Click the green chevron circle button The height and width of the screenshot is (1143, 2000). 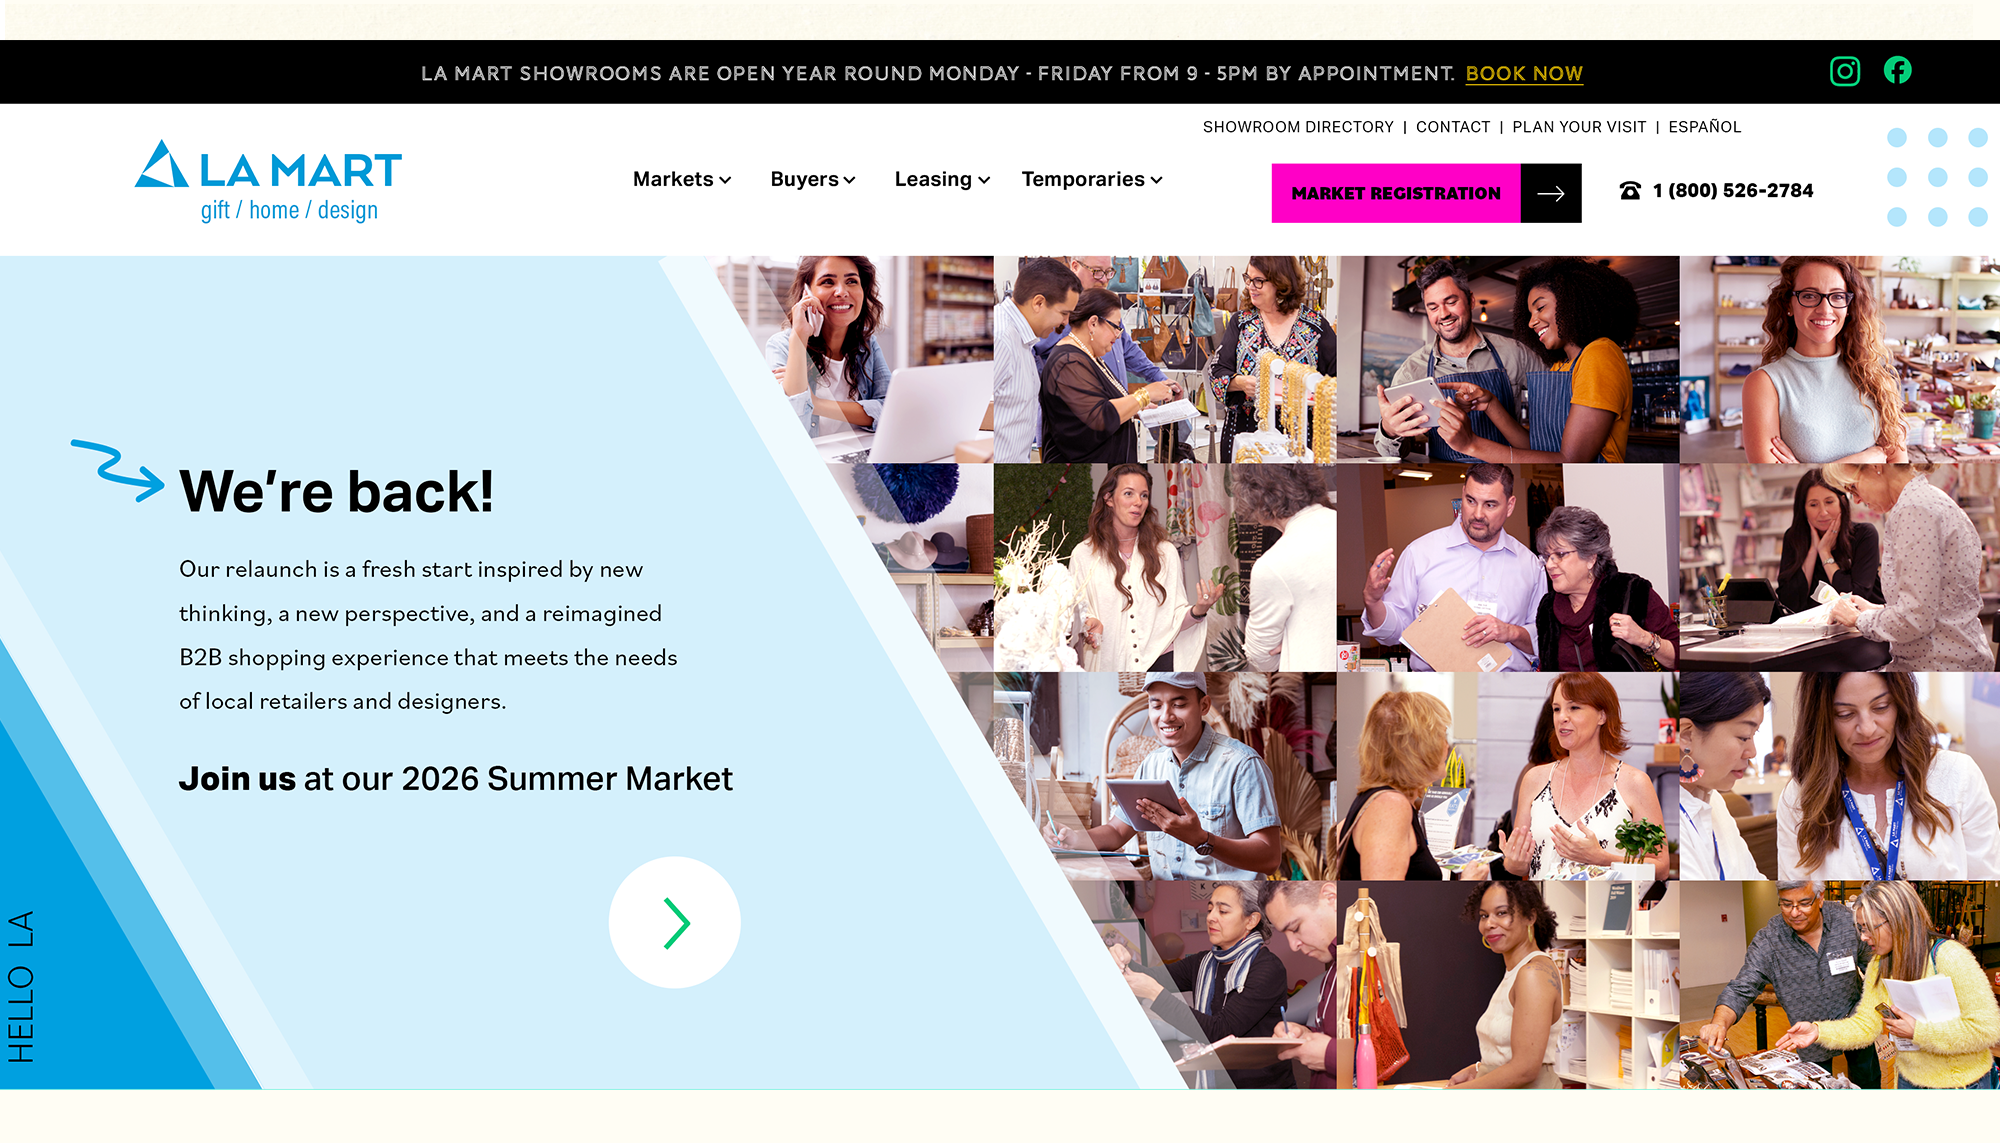coord(675,922)
